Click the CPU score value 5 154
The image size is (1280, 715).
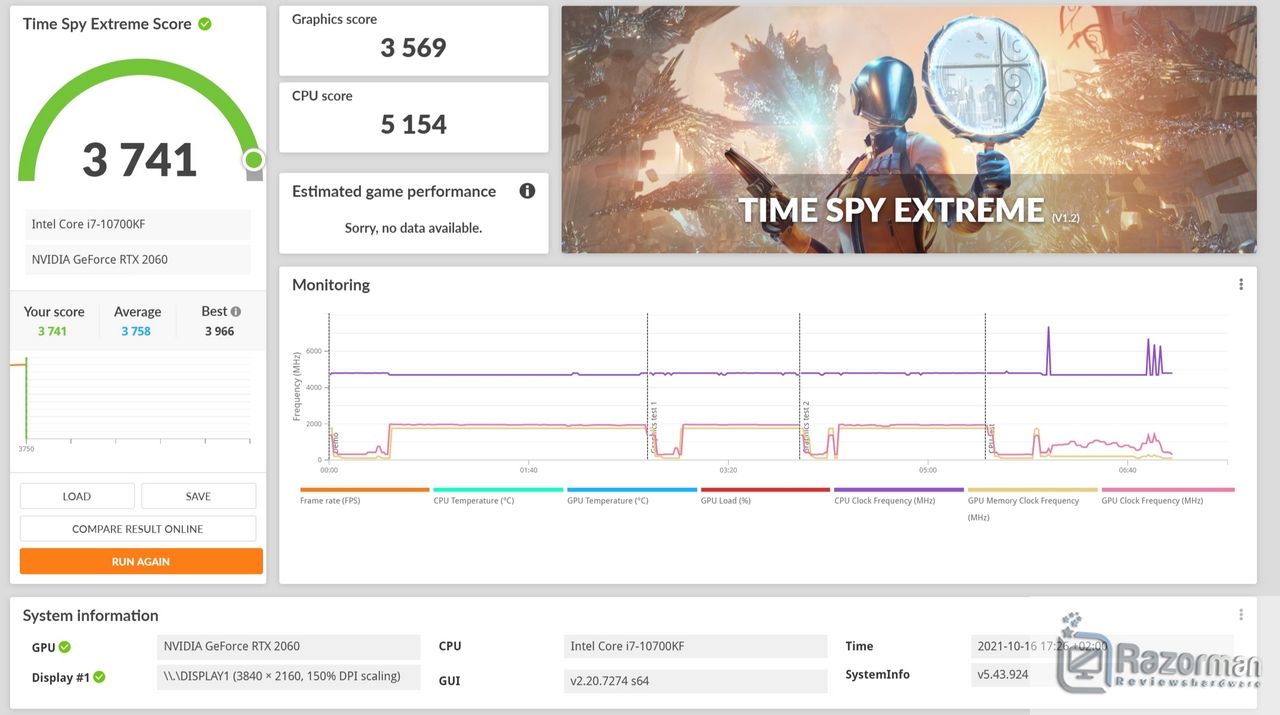click(413, 124)
